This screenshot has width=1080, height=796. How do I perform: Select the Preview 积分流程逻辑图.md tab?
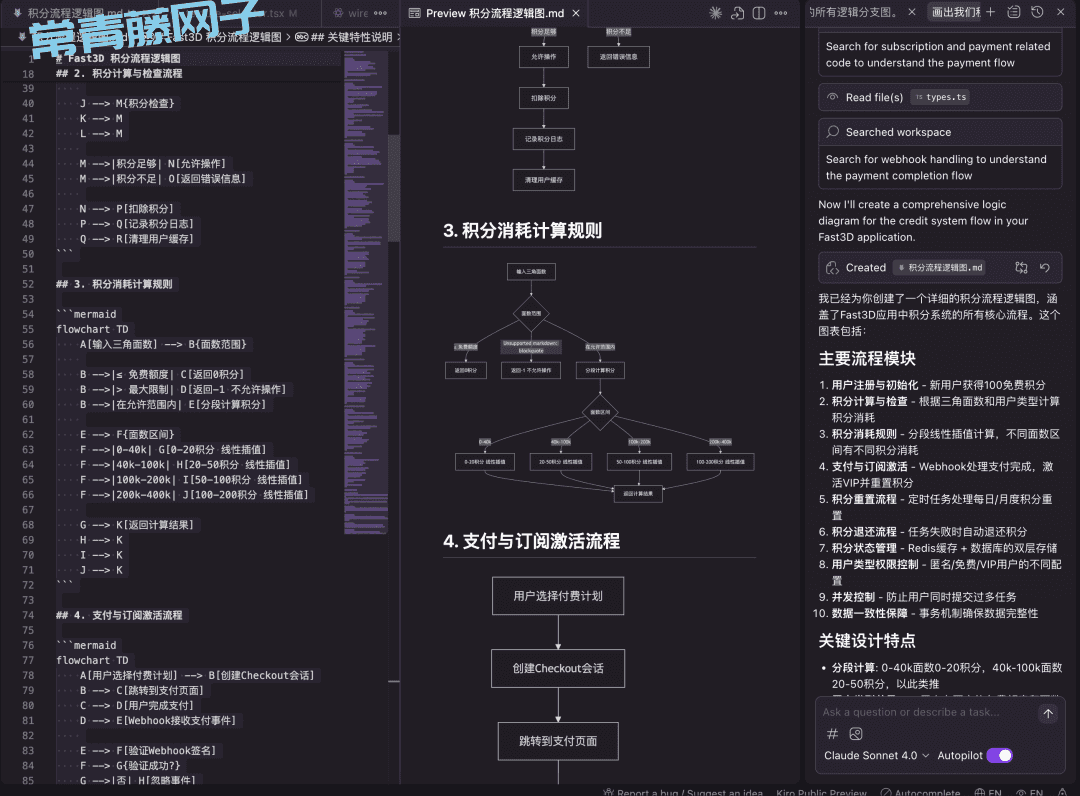coord(495,13)
